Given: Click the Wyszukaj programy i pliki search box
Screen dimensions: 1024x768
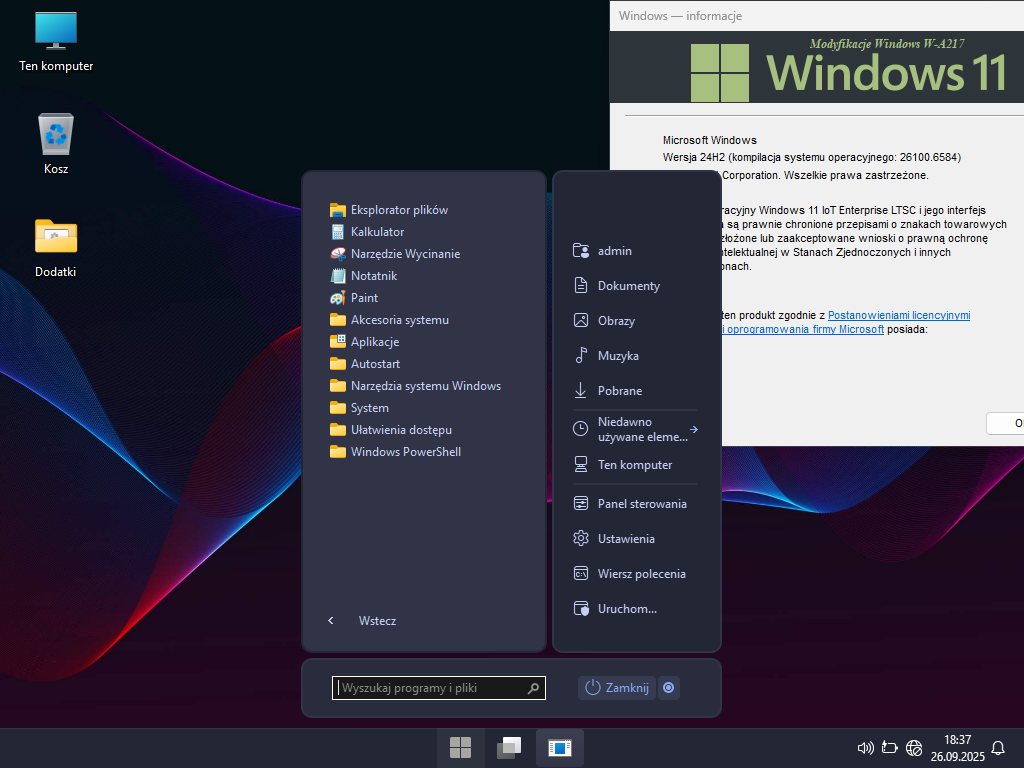Looking at the screenshot, I should (x=430, y=688).
